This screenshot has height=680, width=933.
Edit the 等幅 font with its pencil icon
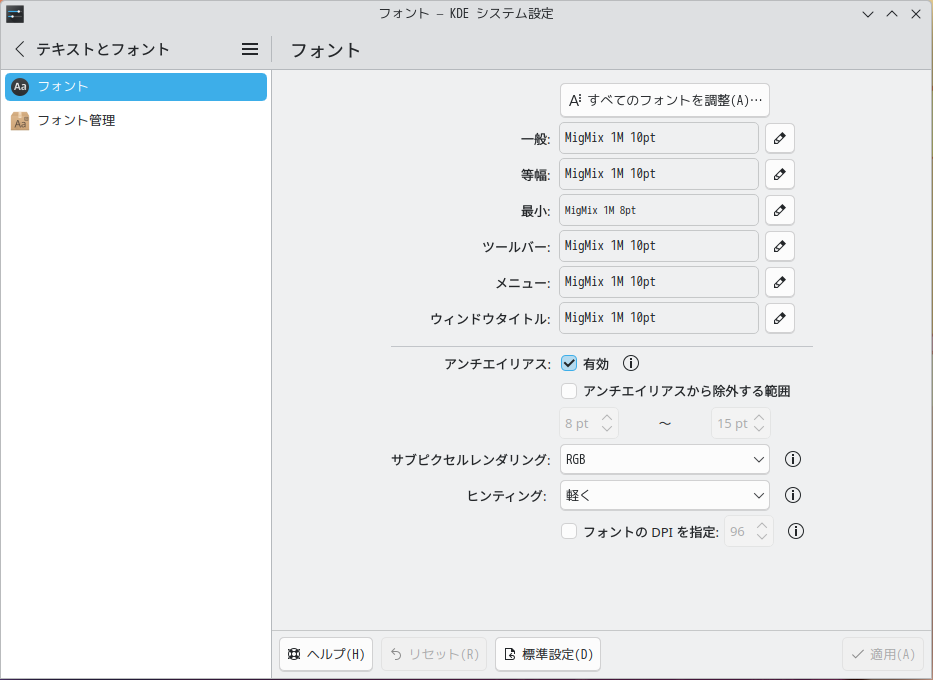[779, 174]
